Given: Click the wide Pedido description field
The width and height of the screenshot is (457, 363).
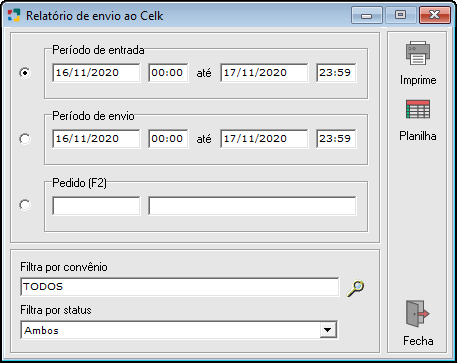Looking at the screenshot, I should [252, 206].
